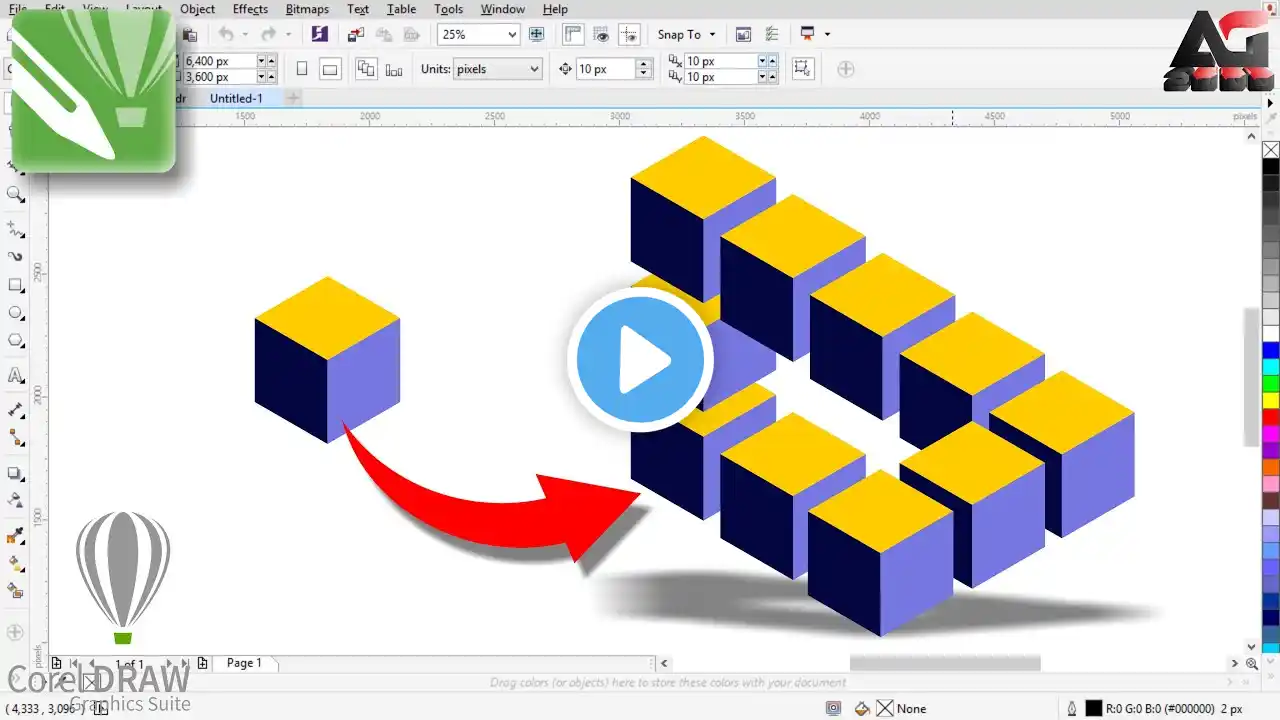Click the Application Launcher icon
This screenshot has width=1280, height=720.
point(808,34)
